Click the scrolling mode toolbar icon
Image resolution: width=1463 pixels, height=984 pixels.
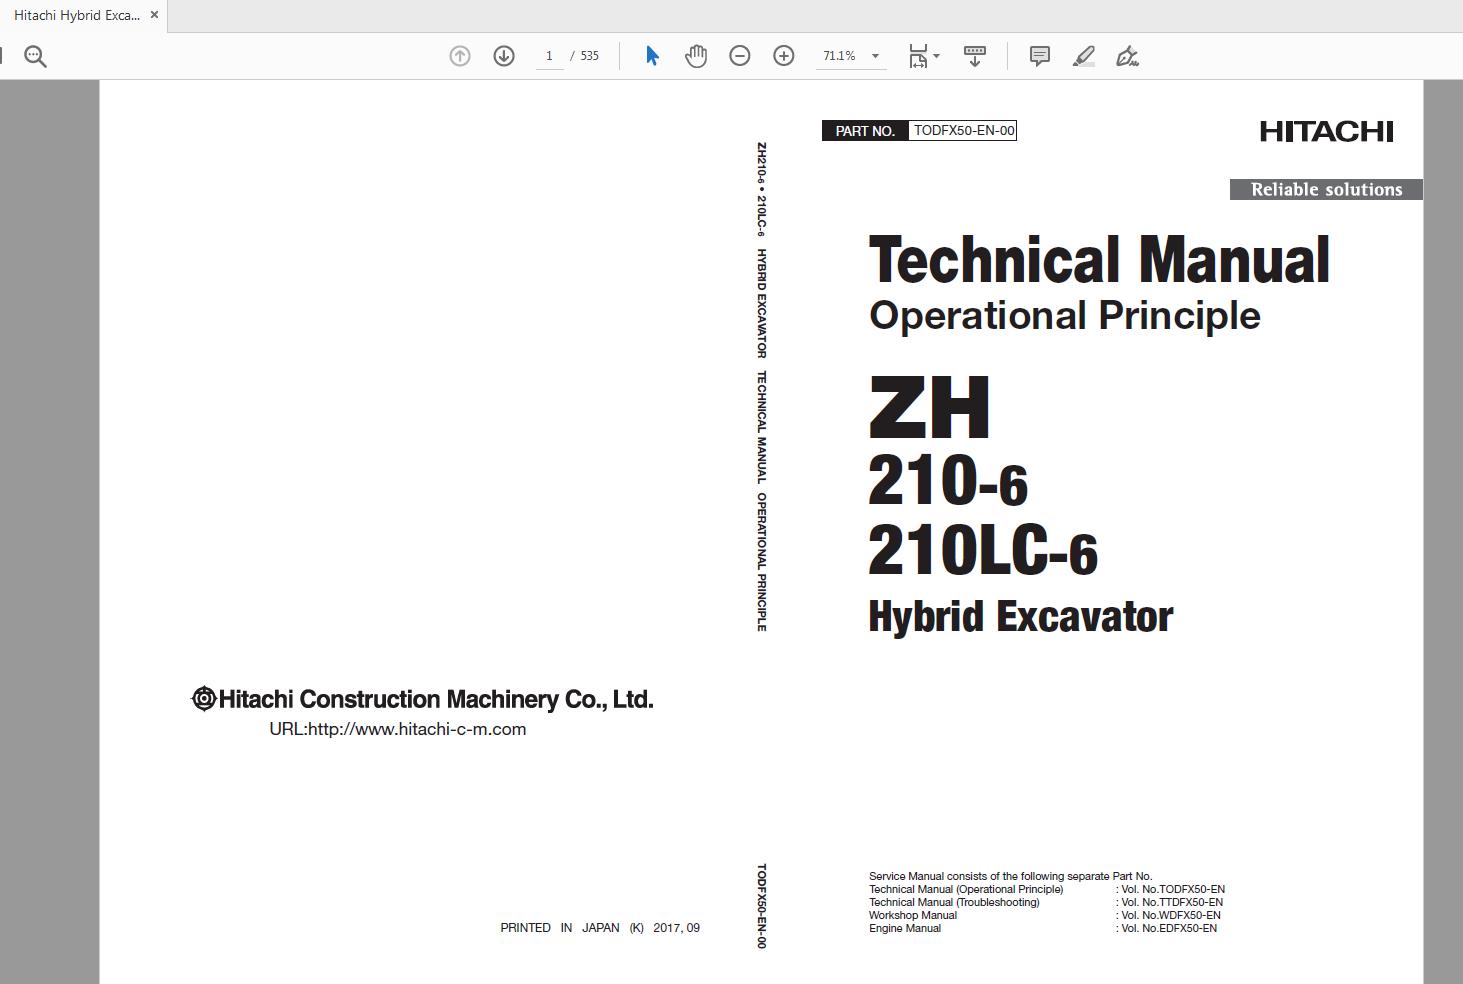[975, 56]
